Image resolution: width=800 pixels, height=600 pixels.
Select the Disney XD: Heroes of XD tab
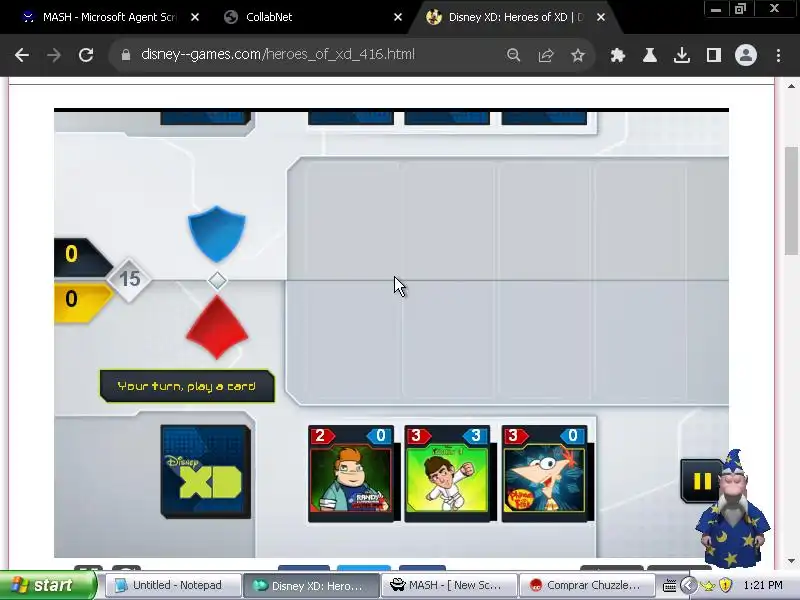click(x=515, y=17)
